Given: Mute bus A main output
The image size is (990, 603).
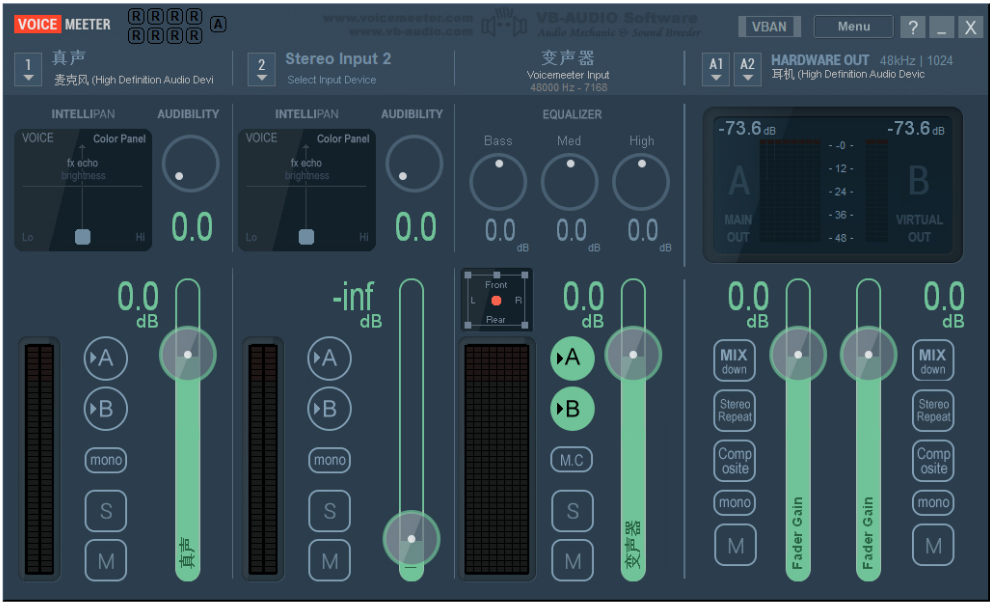Looking at the screenshot, I should click(x=735, y=545).
